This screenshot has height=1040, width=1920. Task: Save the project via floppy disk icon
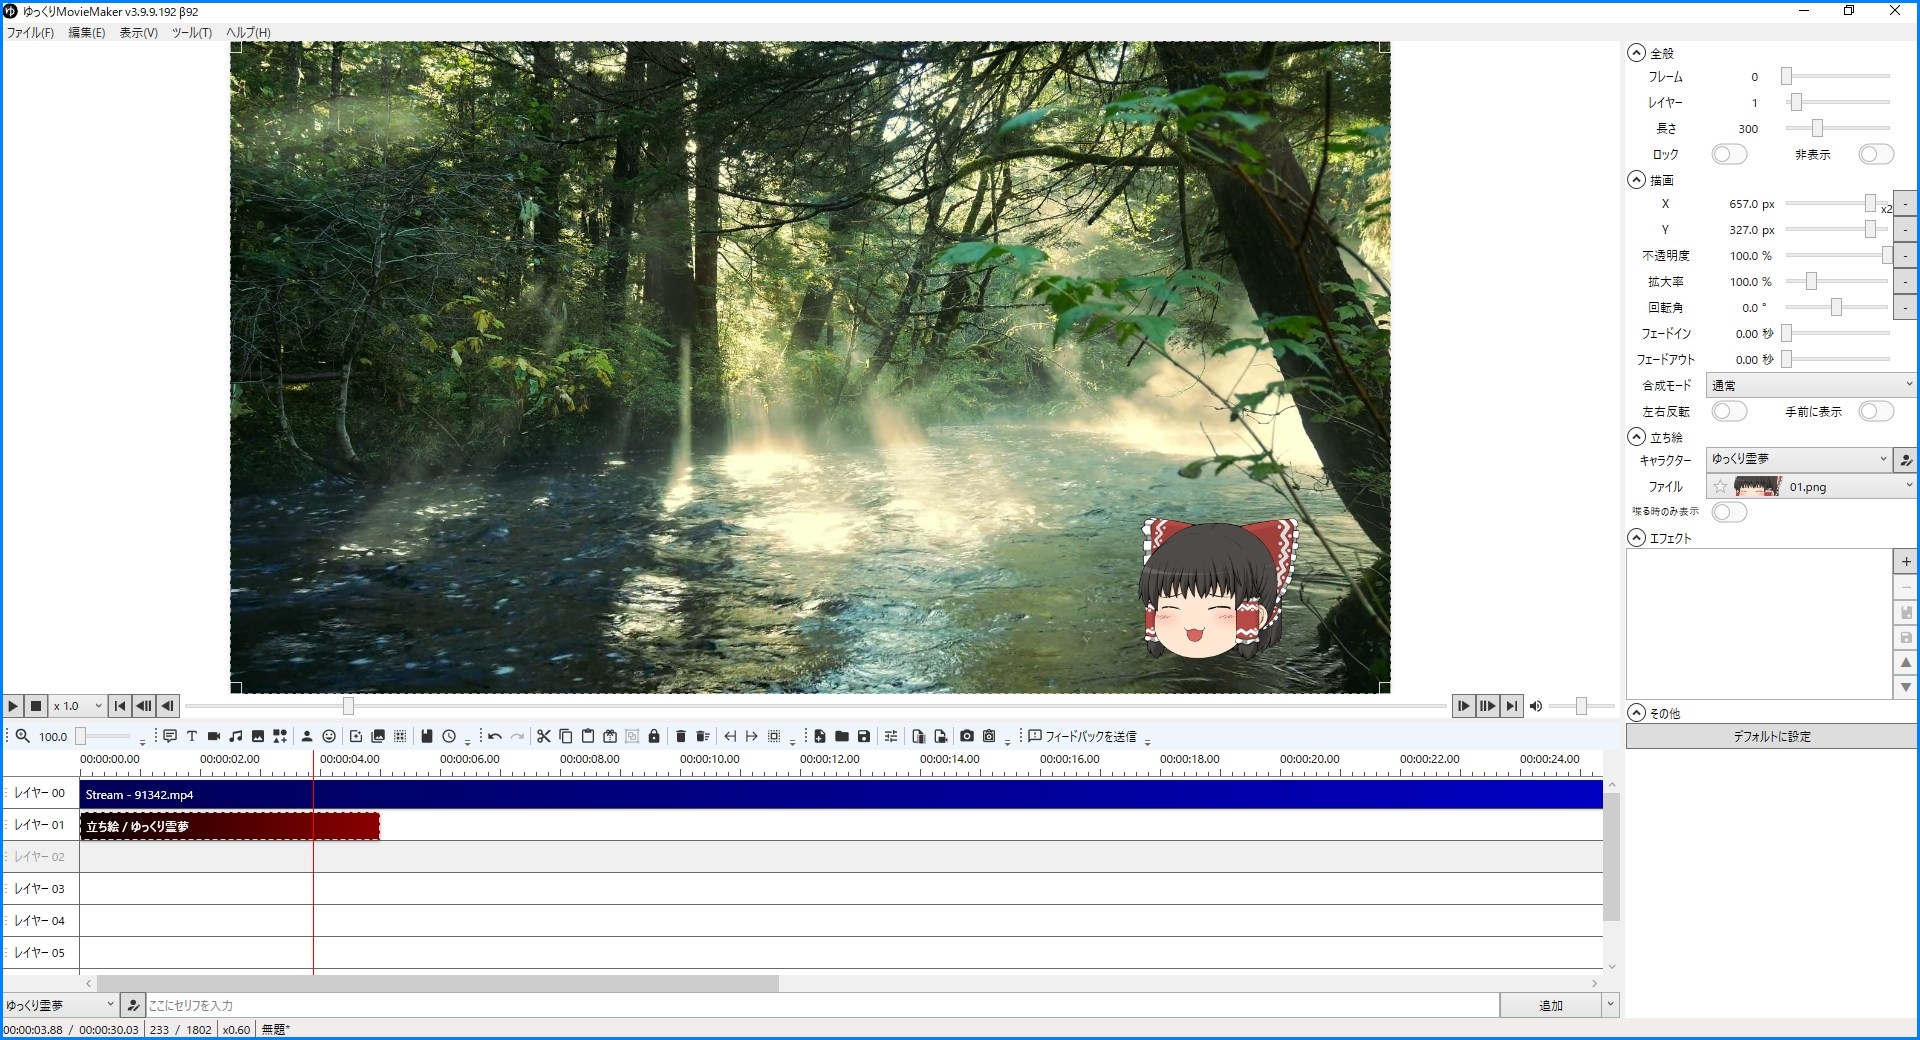pyautogui.click(x=864, y=736)
